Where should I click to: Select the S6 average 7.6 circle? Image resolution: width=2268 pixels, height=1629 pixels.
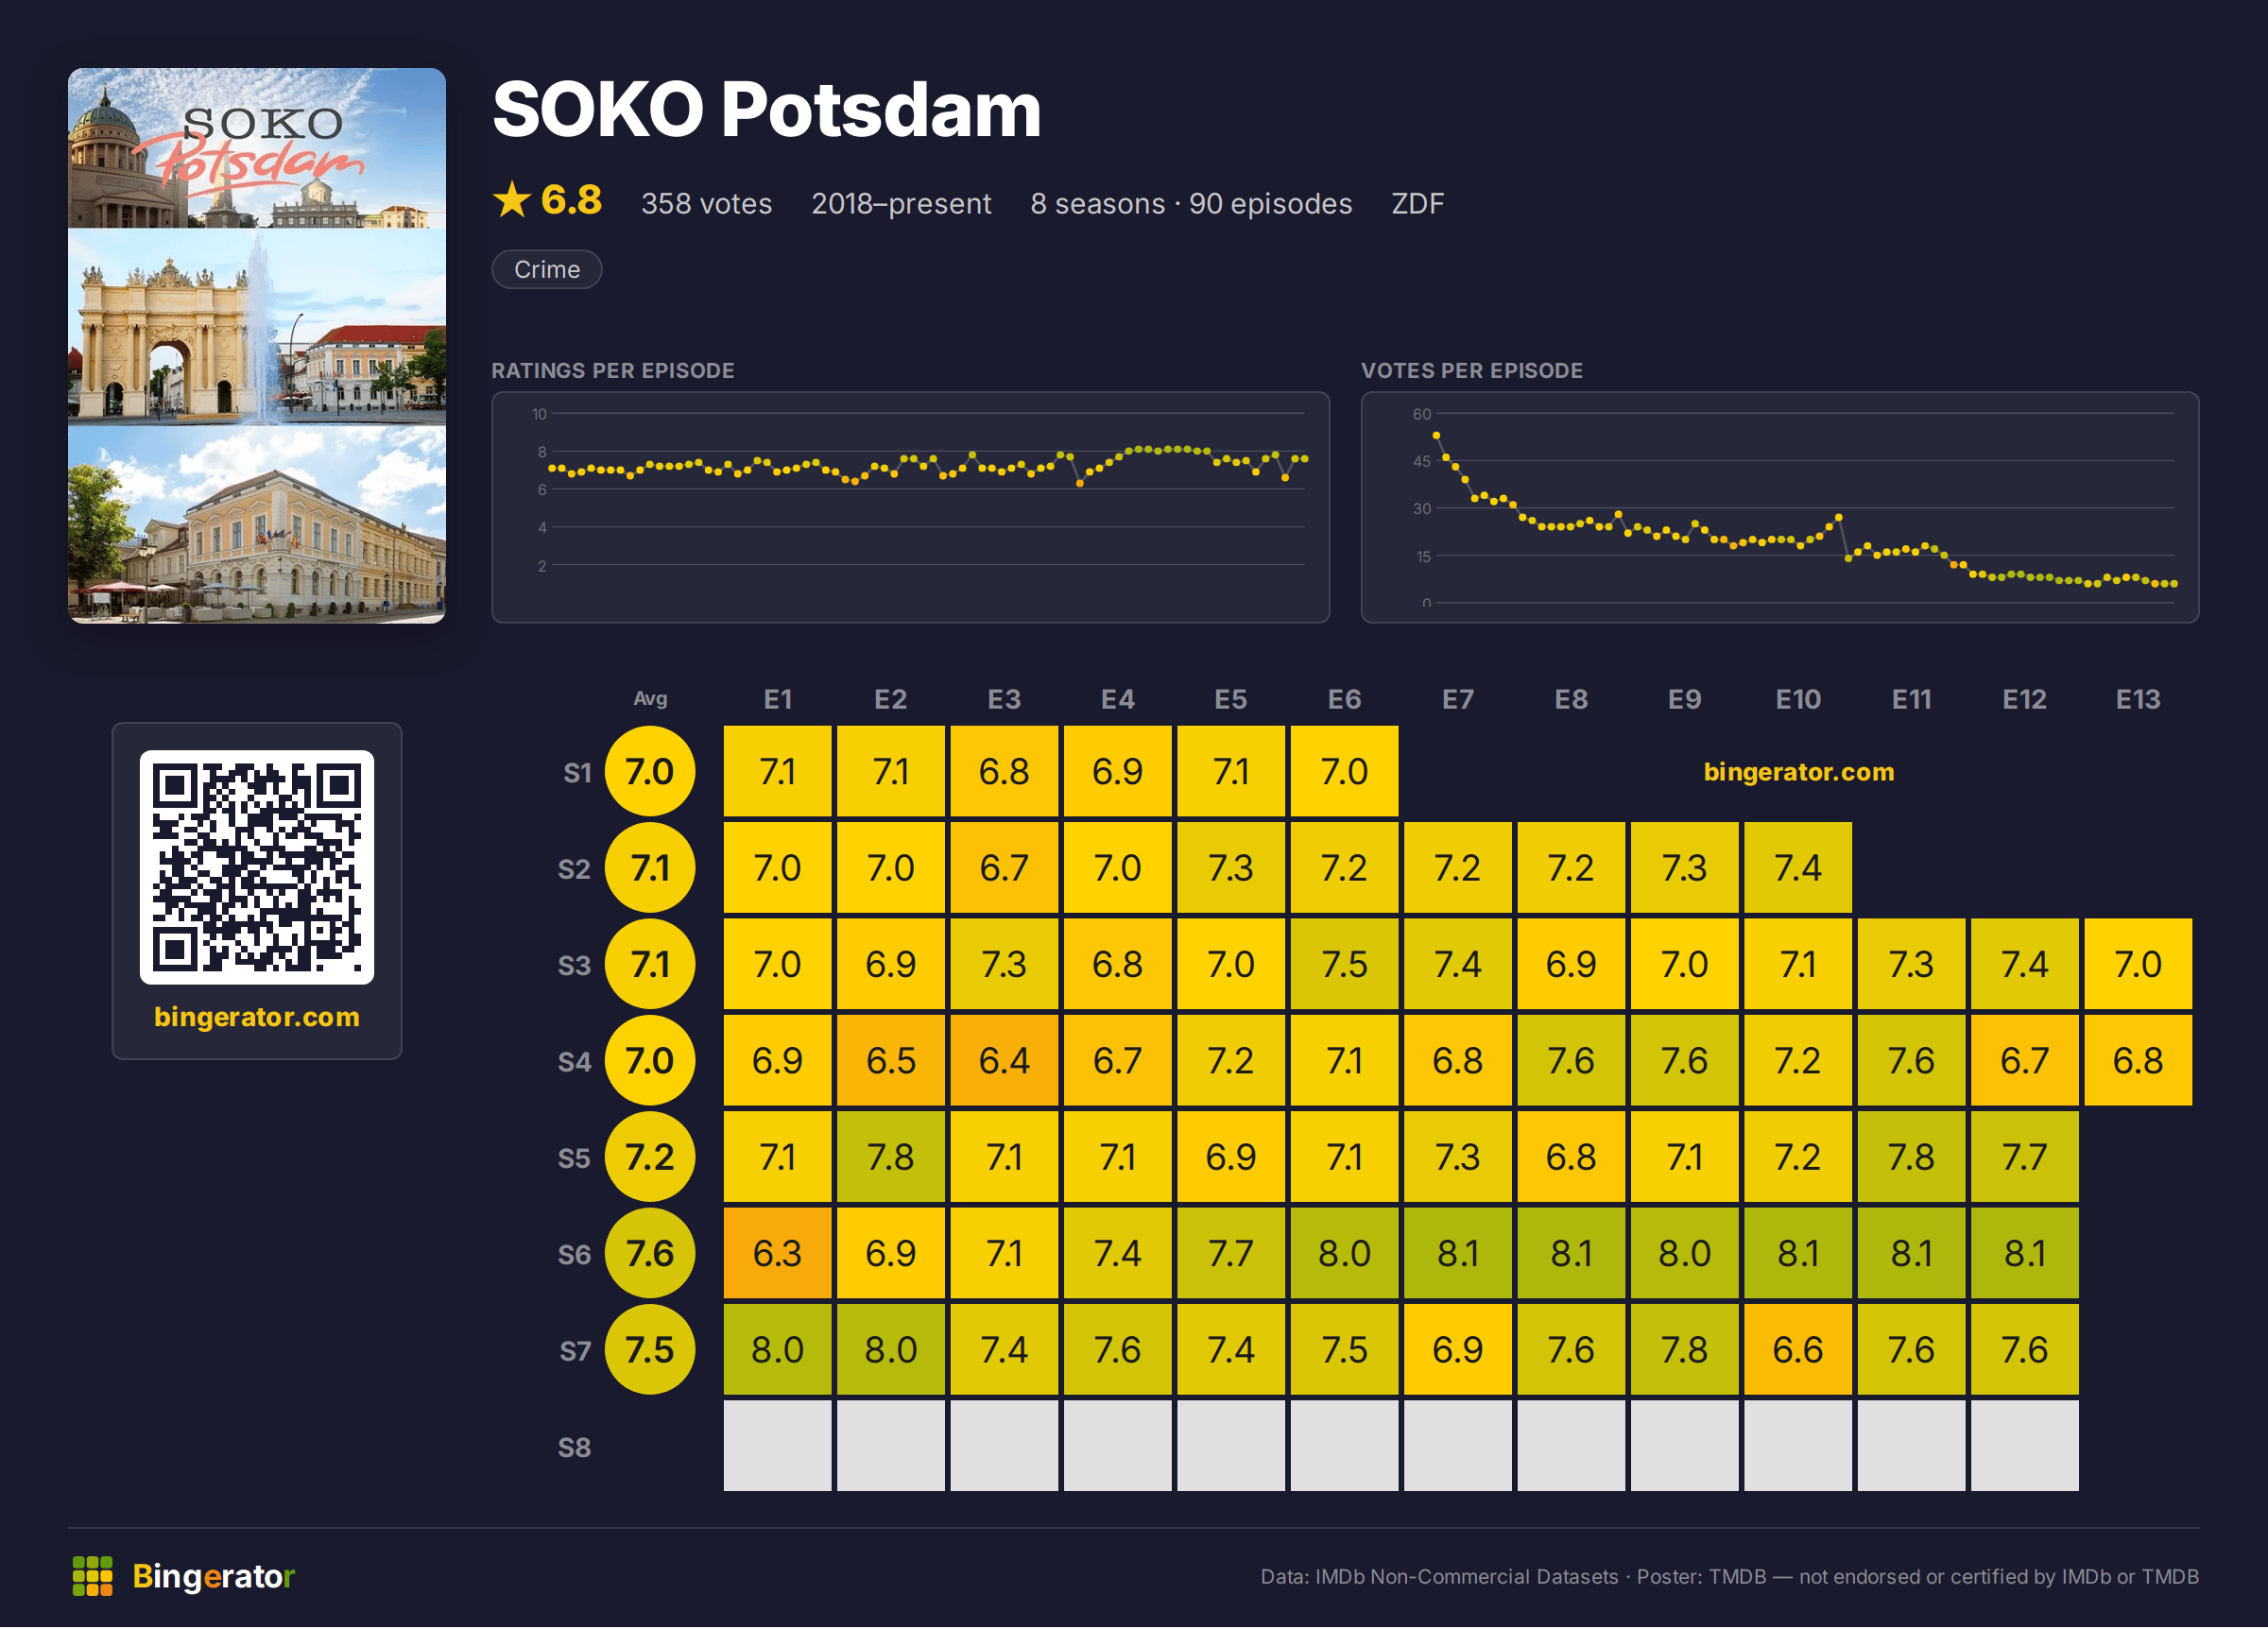[x=650, y=1254]
